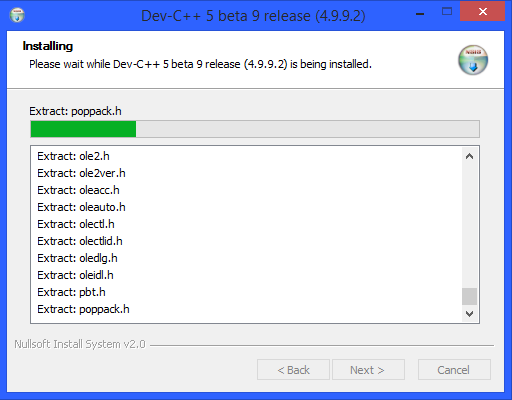The image size is (512, 400).
Task: Click the installer icon in title bar
Action: click(x=17, y=15)
